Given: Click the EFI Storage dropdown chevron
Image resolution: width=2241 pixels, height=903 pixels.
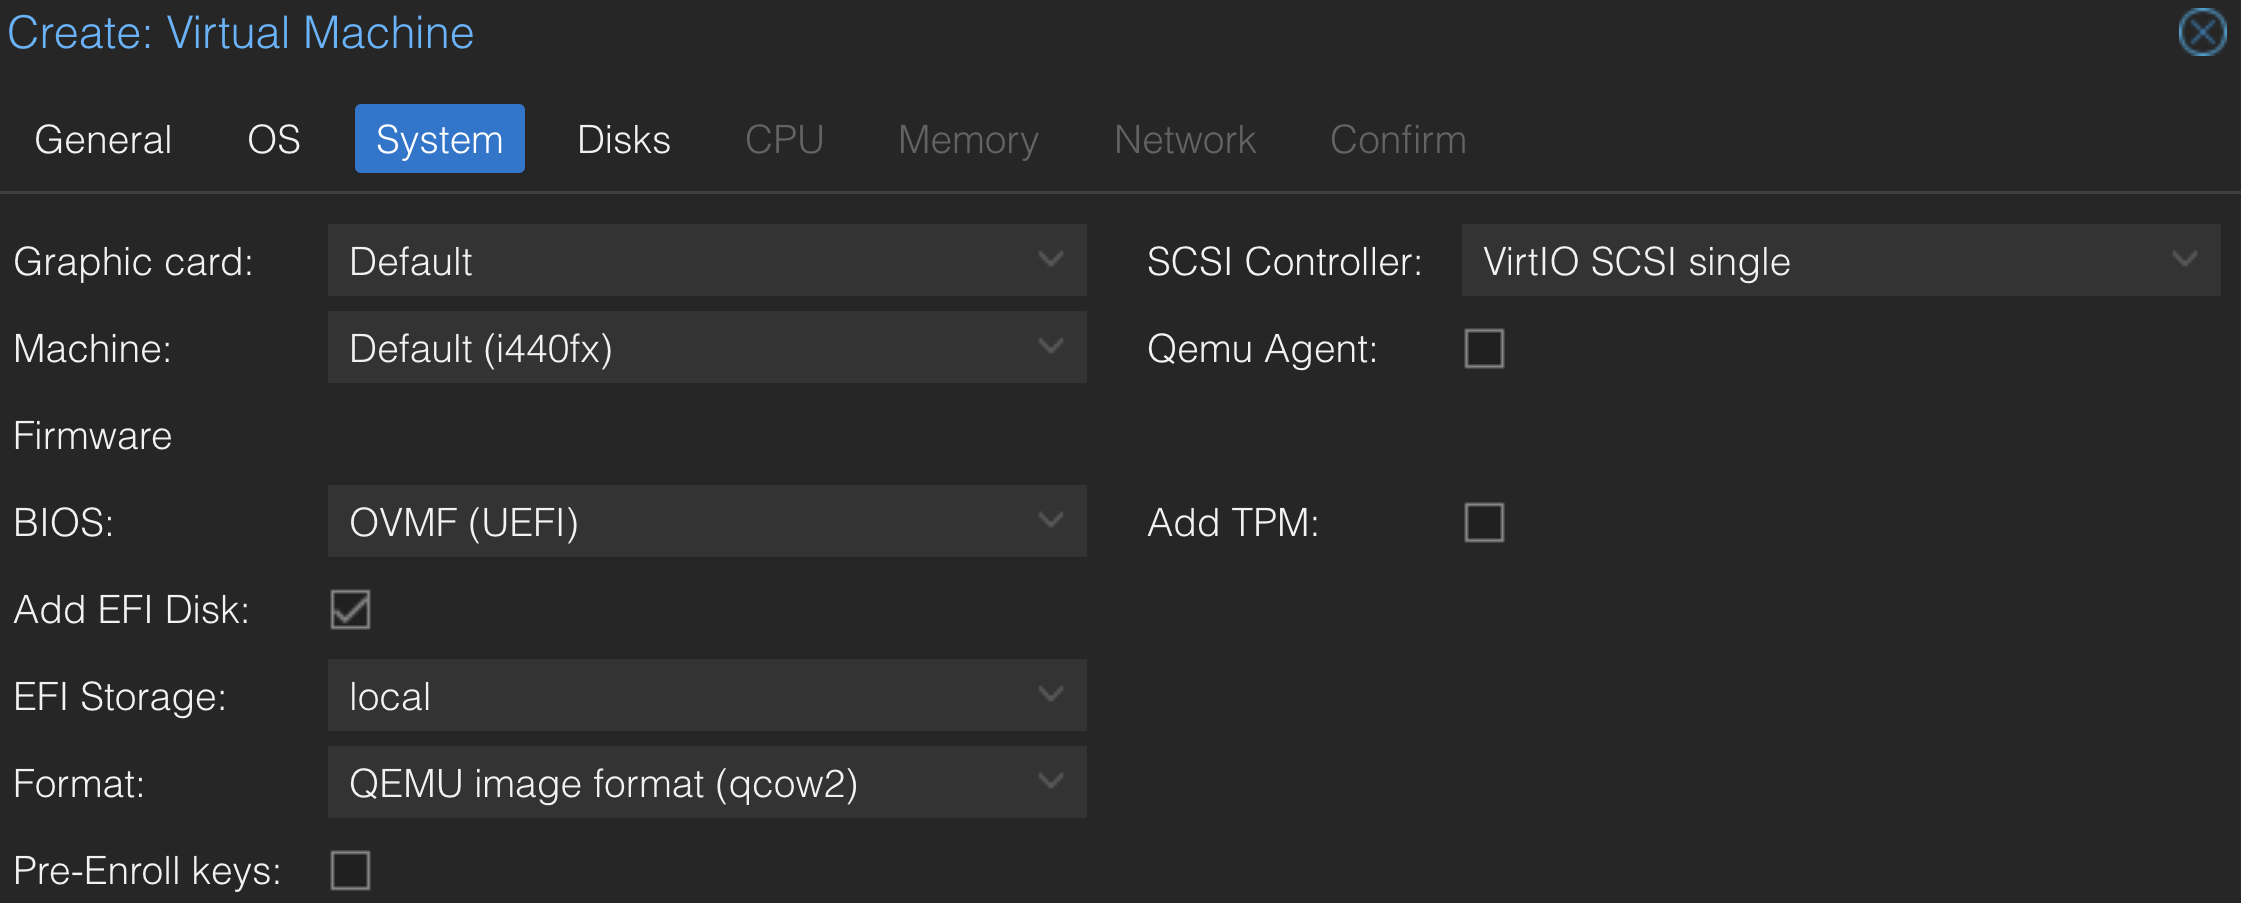Looking at the screenshot, I should [1050, 695].
